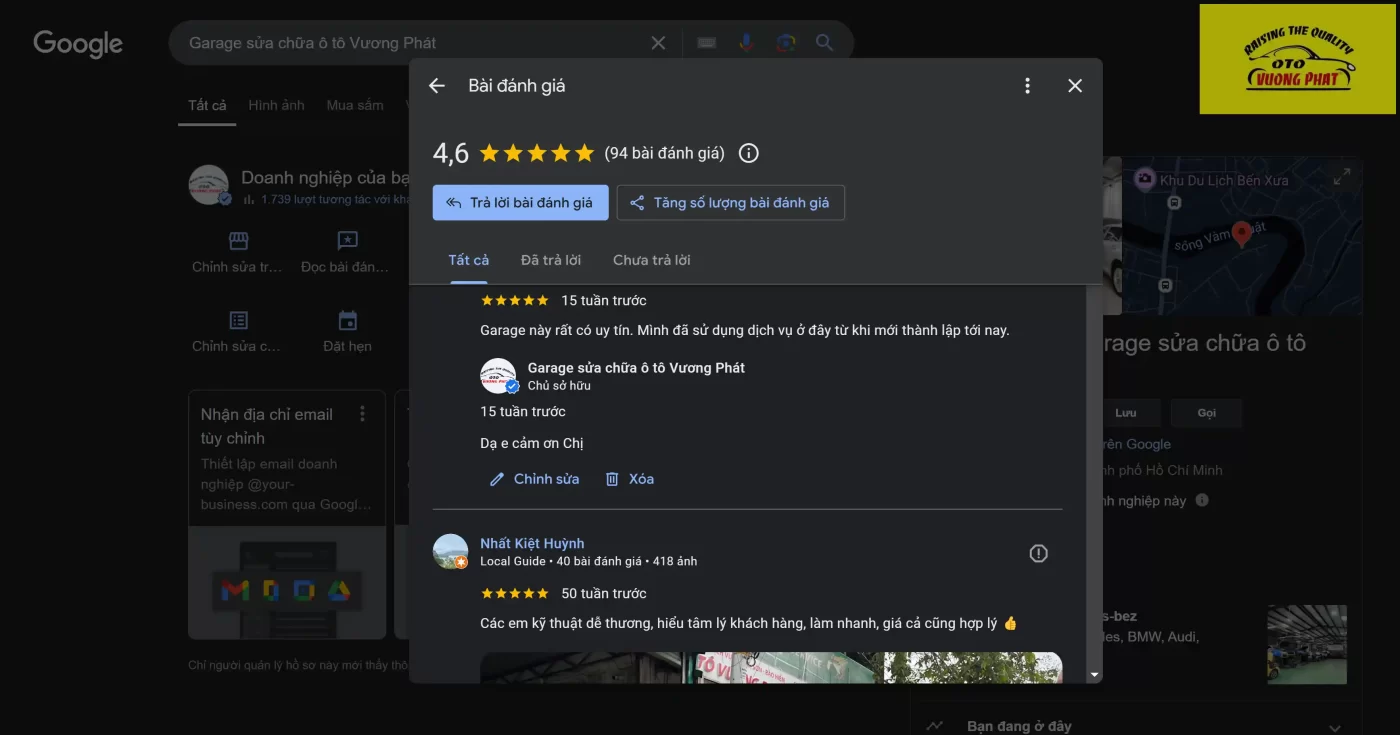The image size is (1400, 735).
Task: Switch to the Chưa trả lời tab
Action: pyautogui.click(x=652, y=260)
